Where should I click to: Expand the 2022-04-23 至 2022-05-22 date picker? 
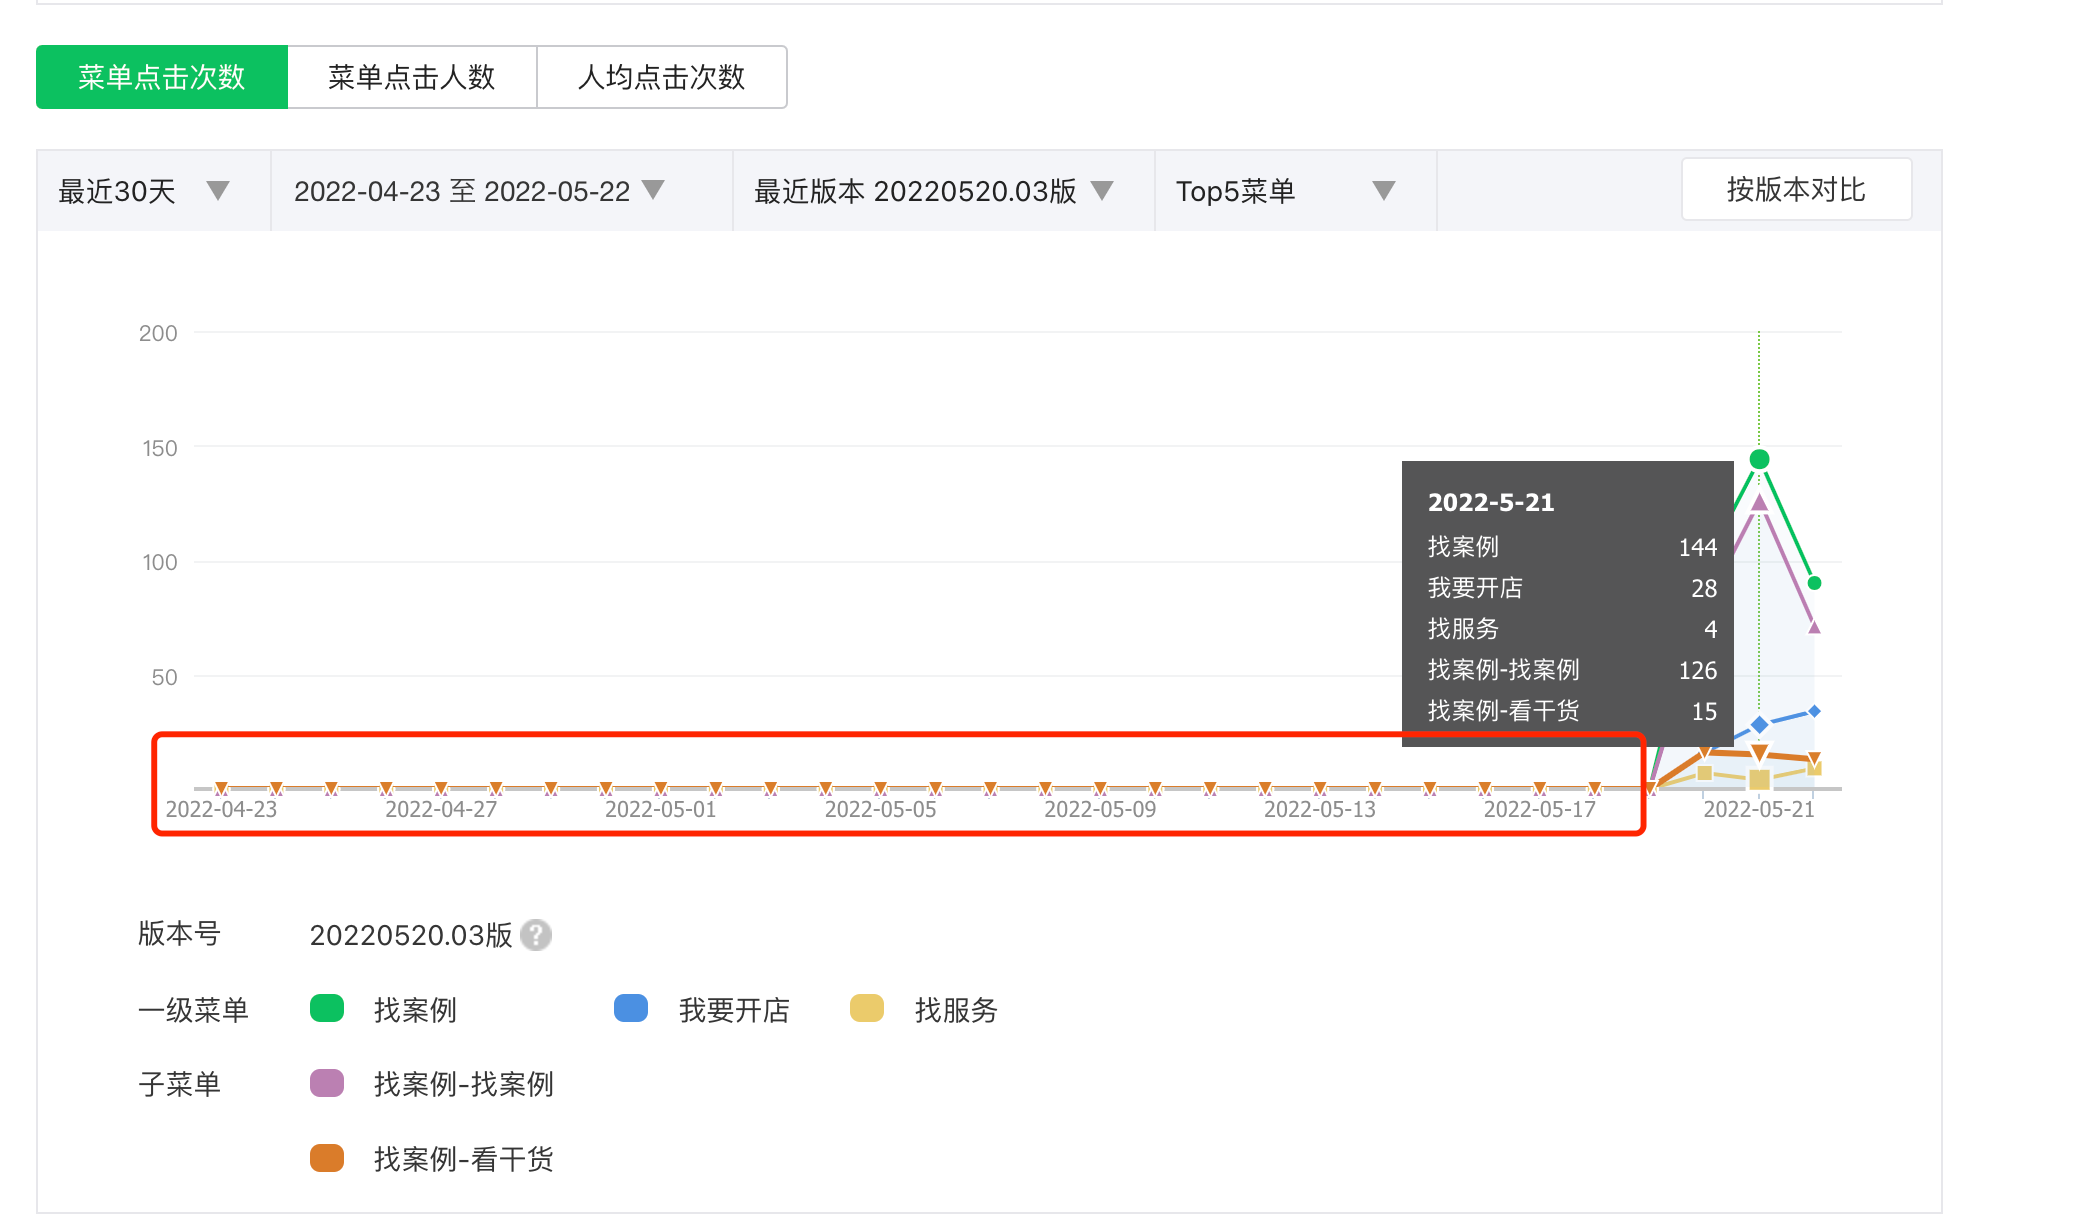point(653,190)
